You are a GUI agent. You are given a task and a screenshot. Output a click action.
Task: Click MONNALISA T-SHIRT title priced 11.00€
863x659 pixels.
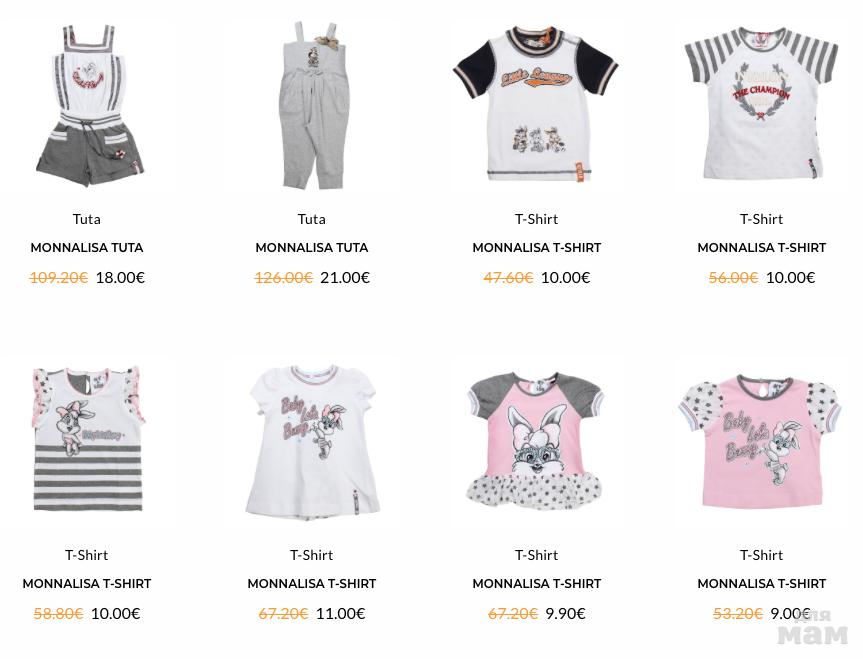[x=312, y=584]
